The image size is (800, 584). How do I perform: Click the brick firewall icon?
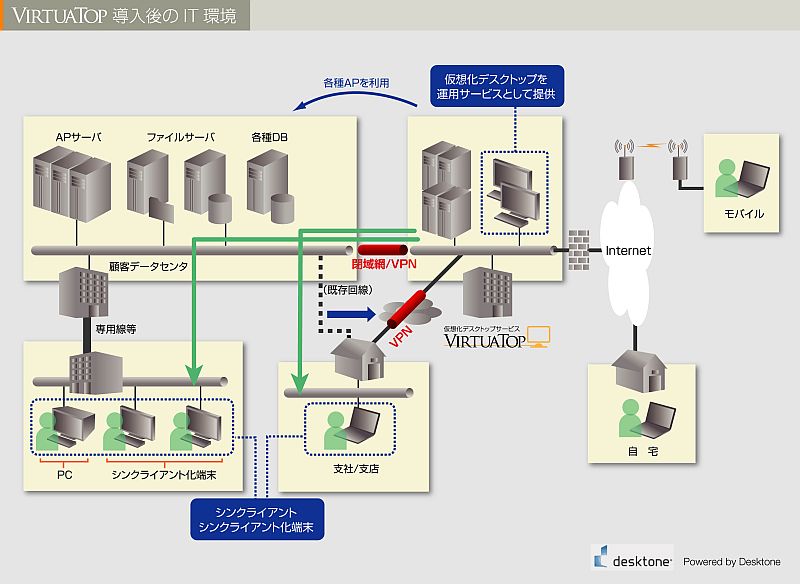(579, 250)
